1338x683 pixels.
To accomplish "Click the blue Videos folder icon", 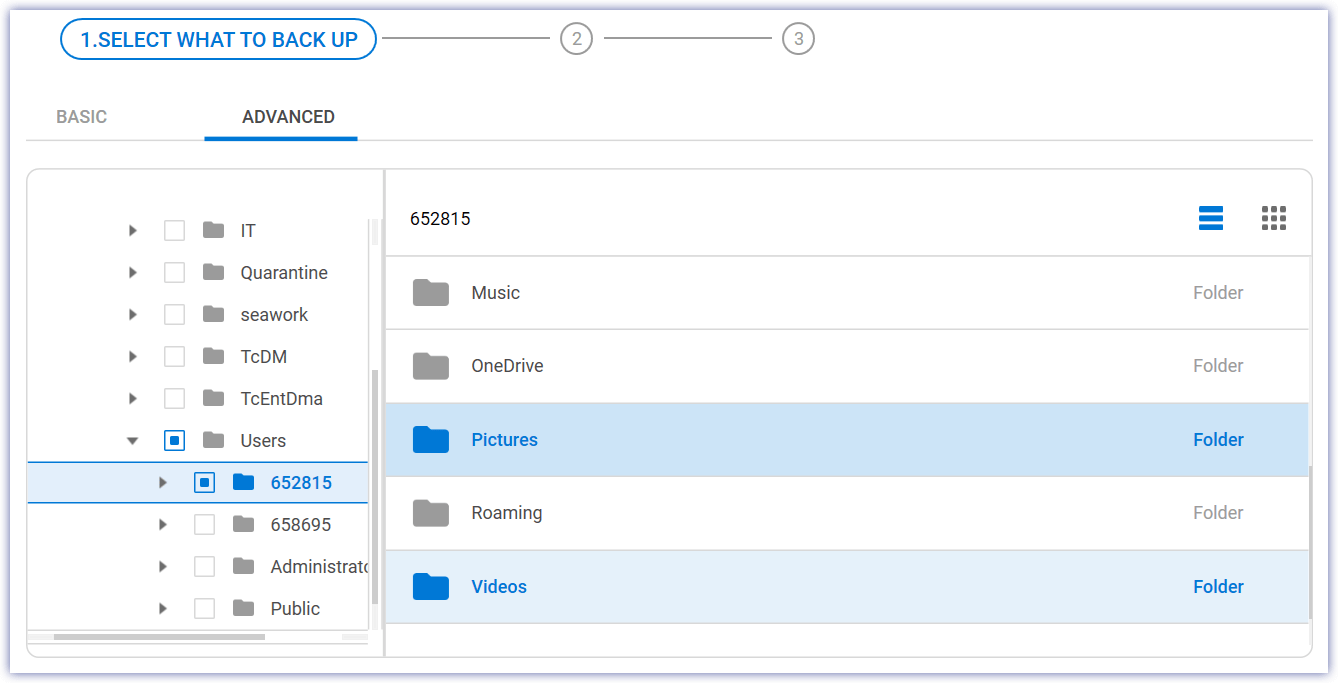I will coord(430,587).
